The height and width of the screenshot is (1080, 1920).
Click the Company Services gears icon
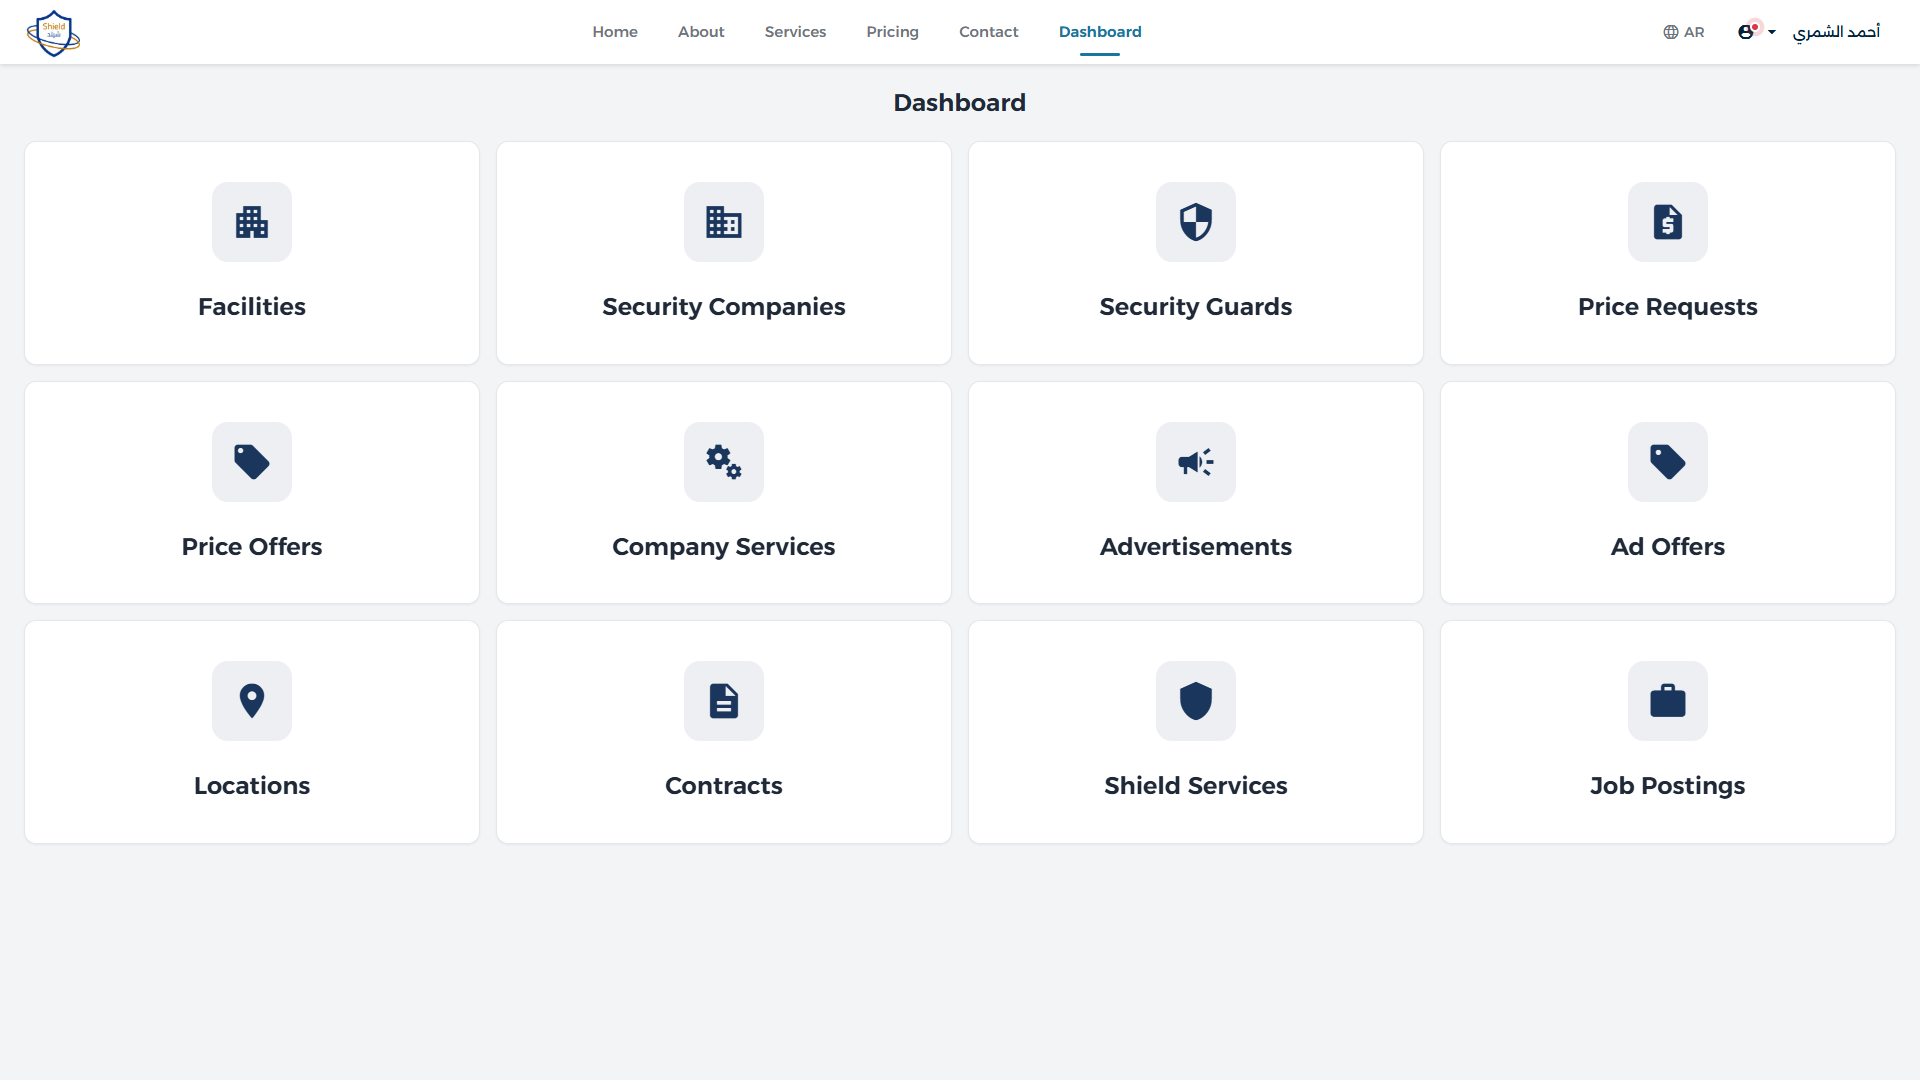coord(723,462)
